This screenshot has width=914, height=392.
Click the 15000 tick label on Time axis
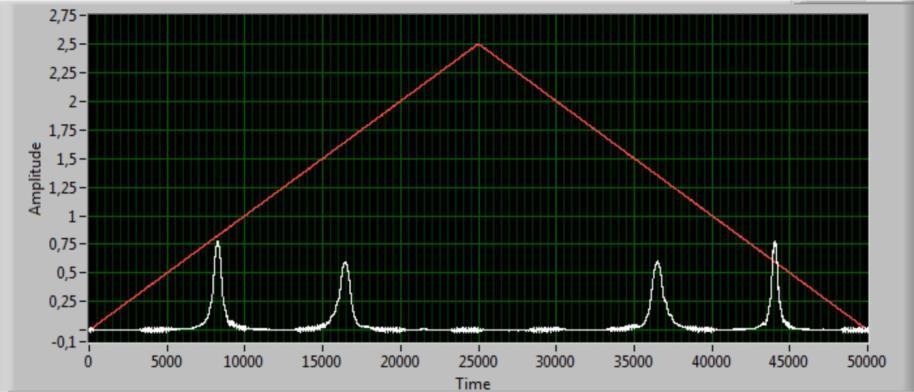(x=322, y=362)
